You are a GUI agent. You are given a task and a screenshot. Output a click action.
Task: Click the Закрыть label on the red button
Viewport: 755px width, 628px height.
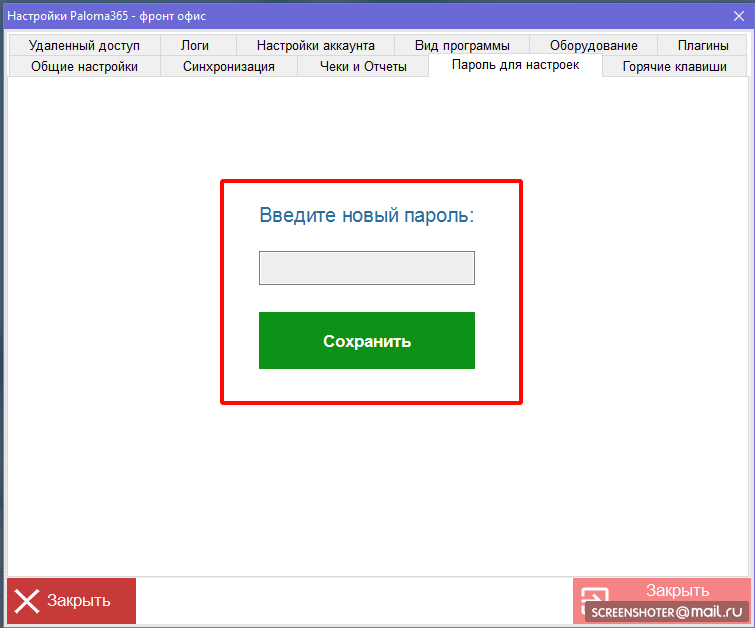pos(78,601)
